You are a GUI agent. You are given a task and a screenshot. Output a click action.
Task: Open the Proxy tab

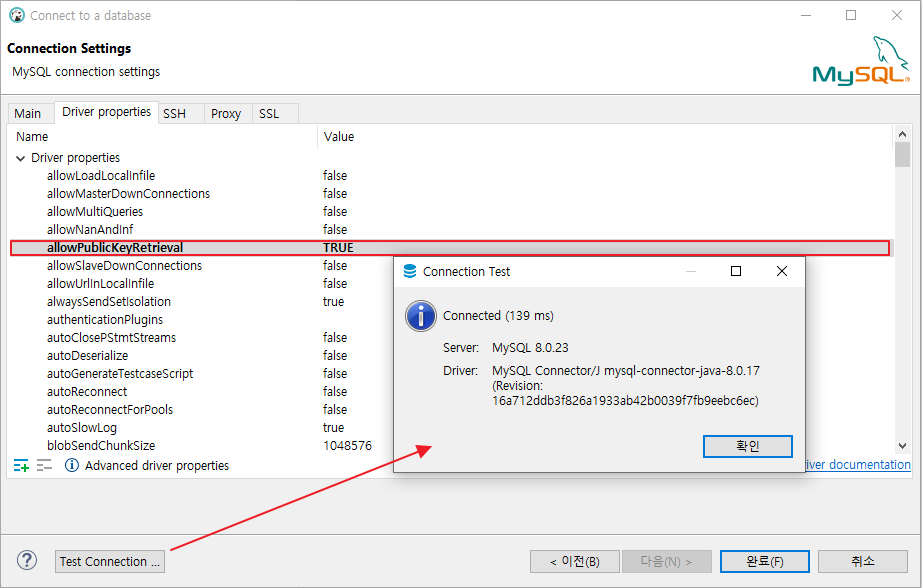[226, 113]
